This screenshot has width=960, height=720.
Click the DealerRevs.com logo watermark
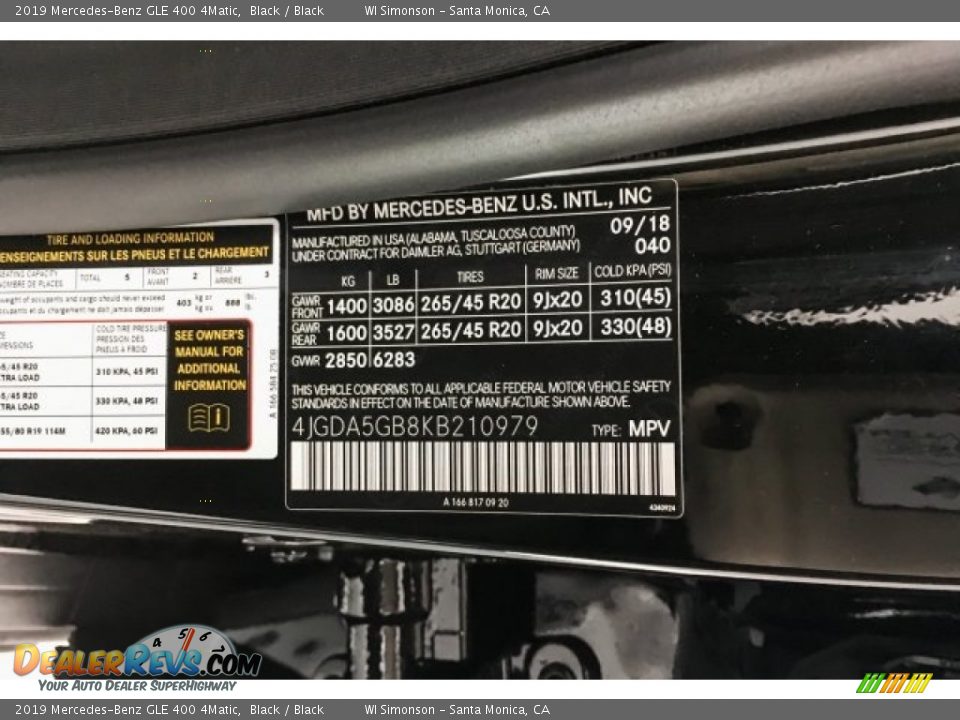pos(137,660)
